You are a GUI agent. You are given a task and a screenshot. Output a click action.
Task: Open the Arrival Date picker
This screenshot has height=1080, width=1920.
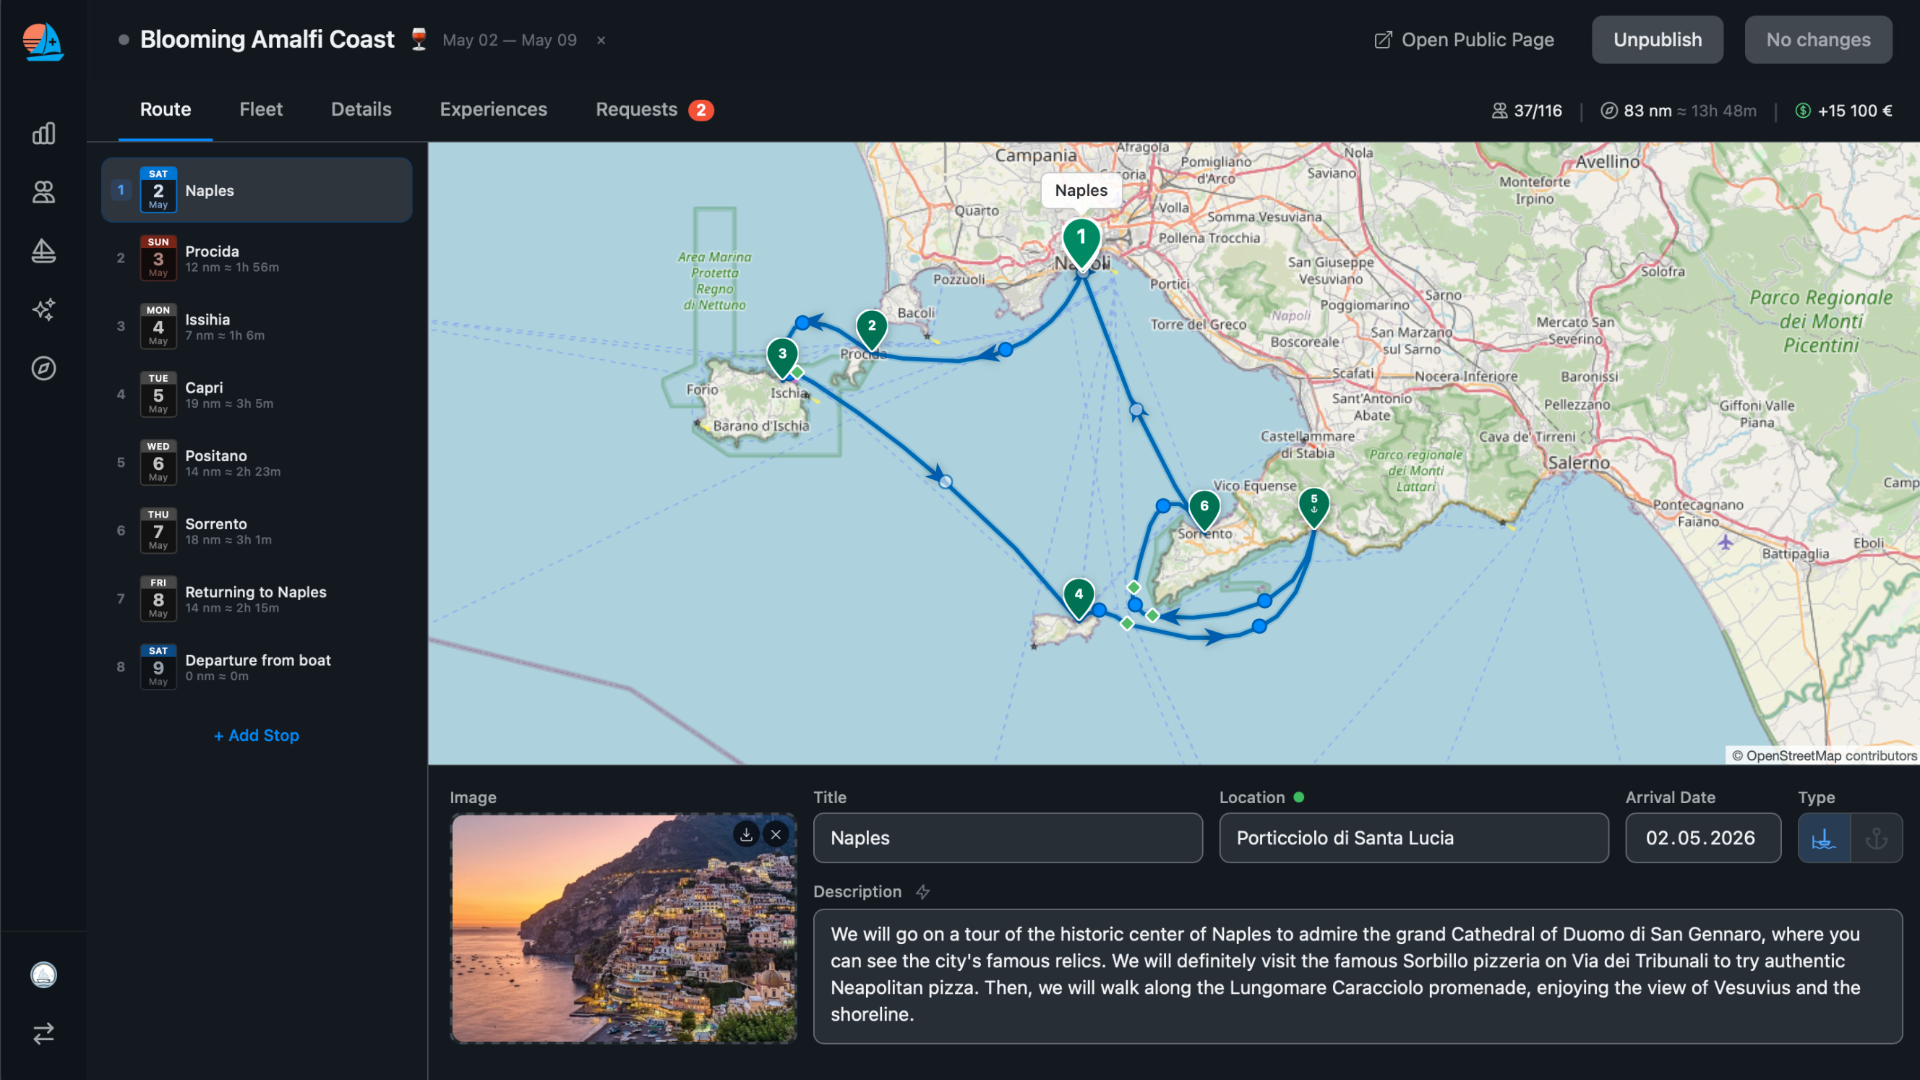tap(1703, 838)
